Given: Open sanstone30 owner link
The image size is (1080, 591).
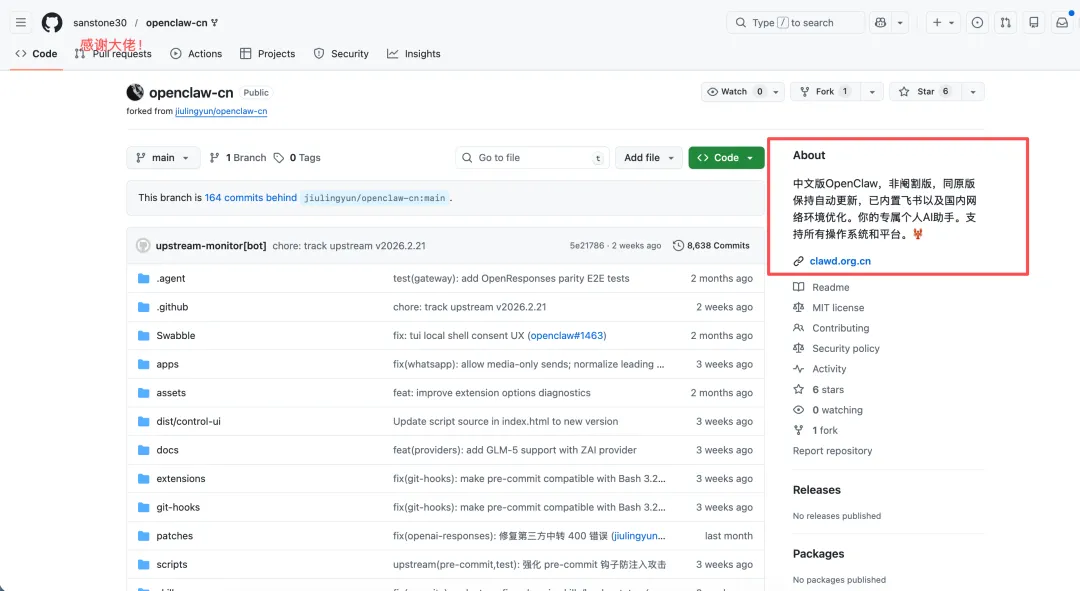Looking at the screenshot, I should (100, 23).
